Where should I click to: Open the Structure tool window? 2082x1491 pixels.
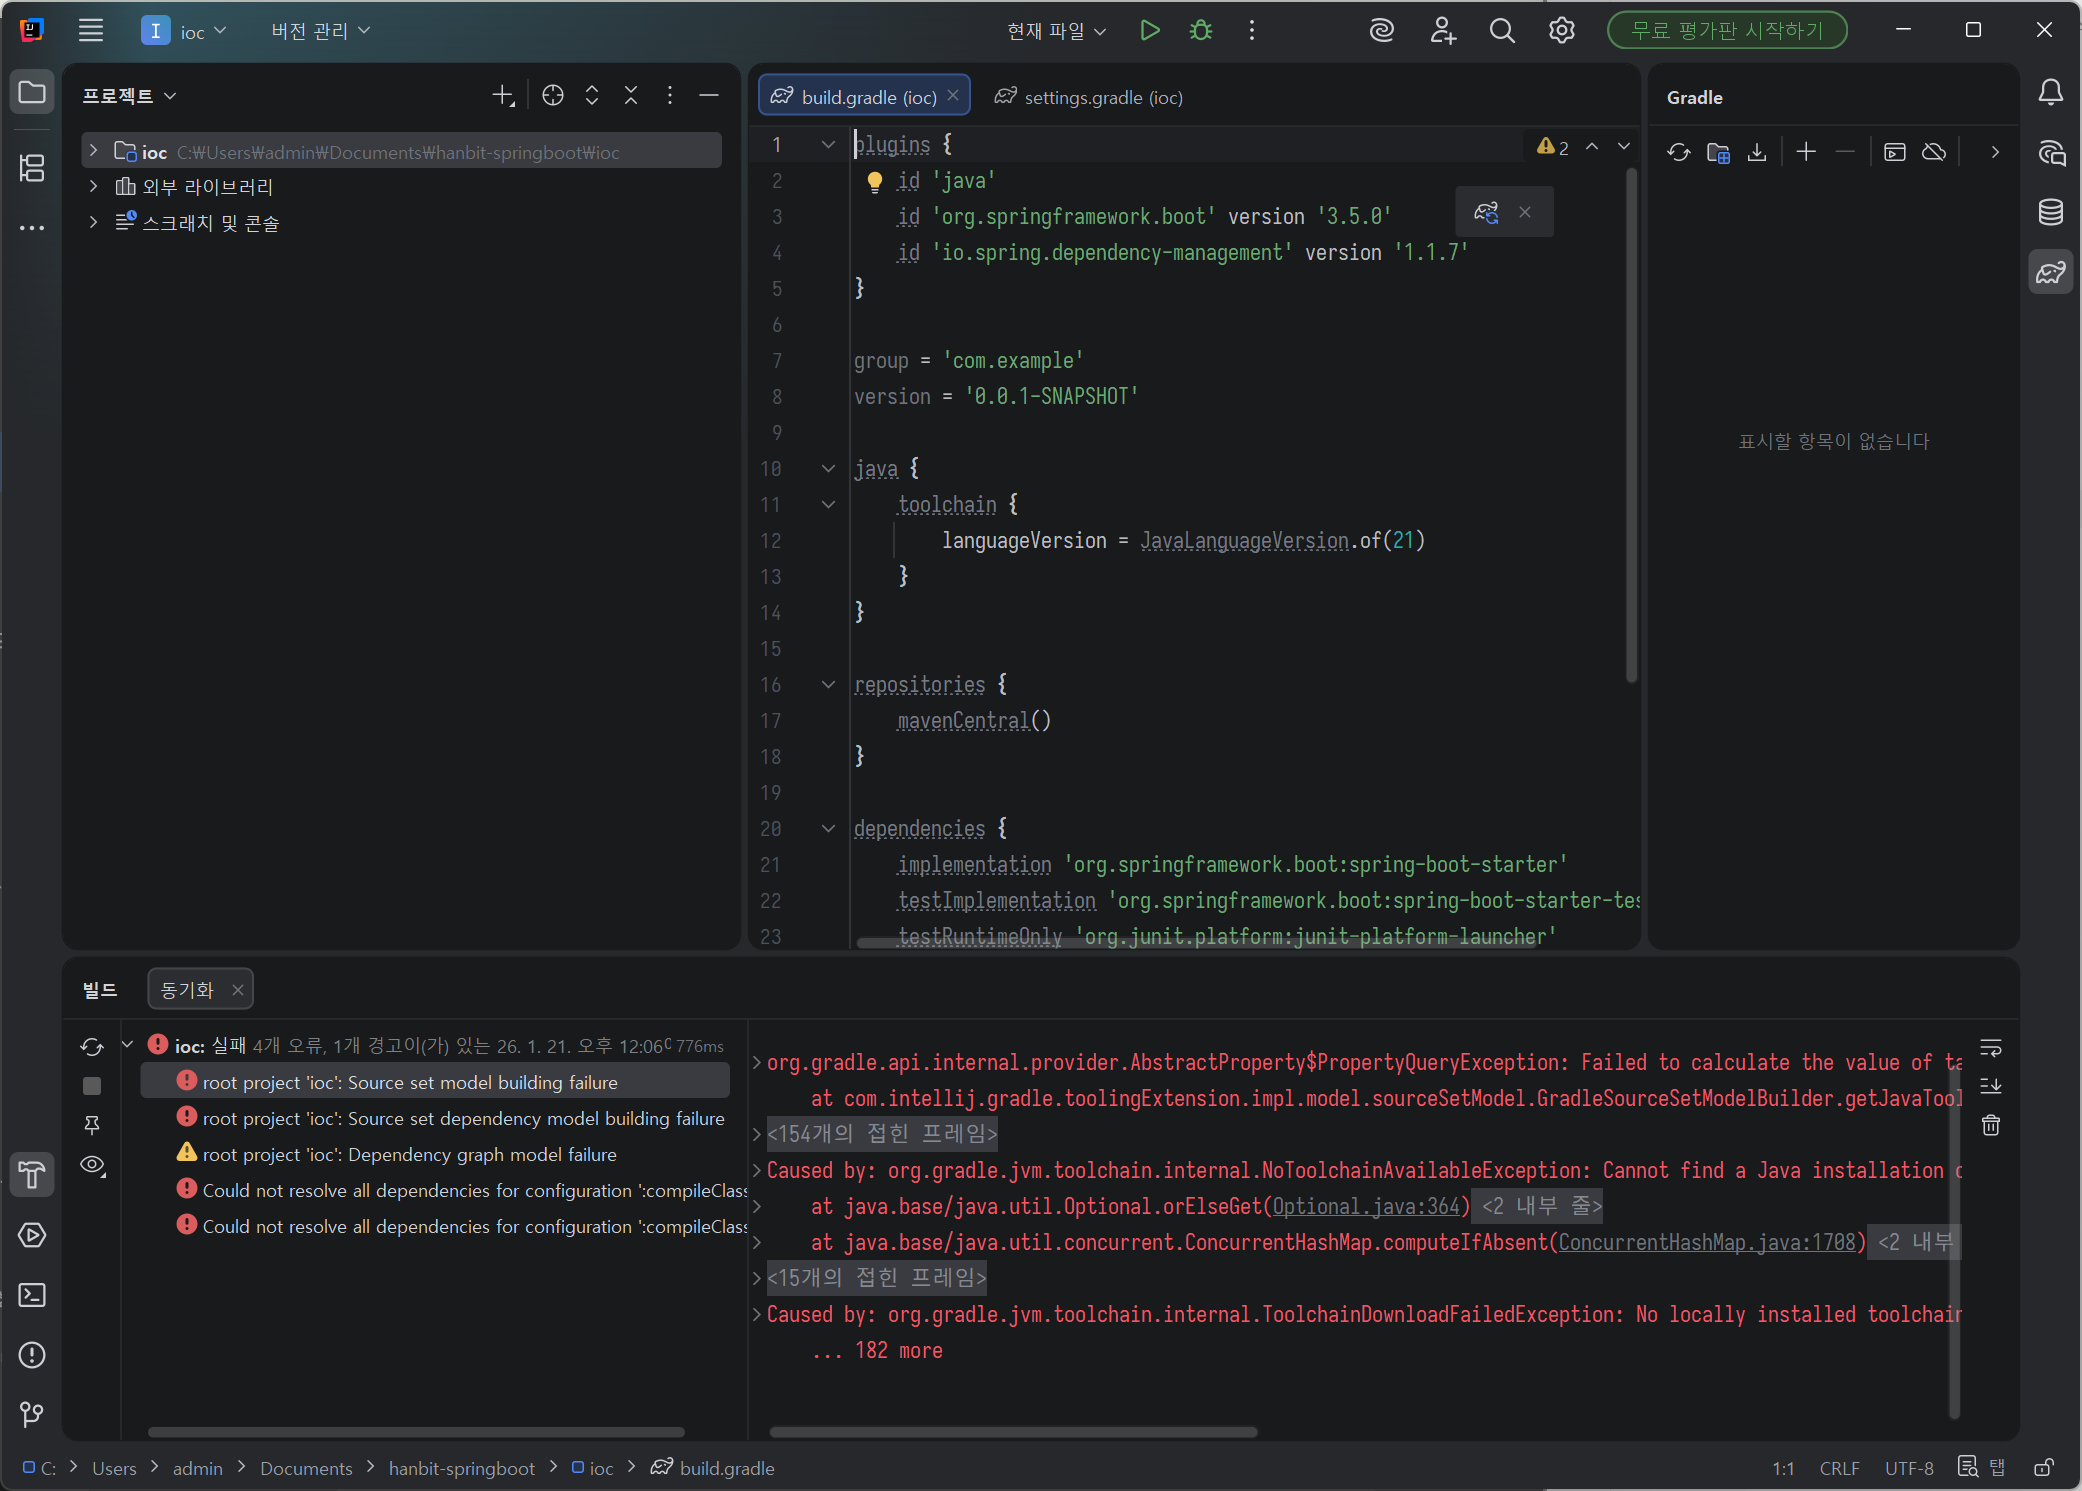[32, 168]
